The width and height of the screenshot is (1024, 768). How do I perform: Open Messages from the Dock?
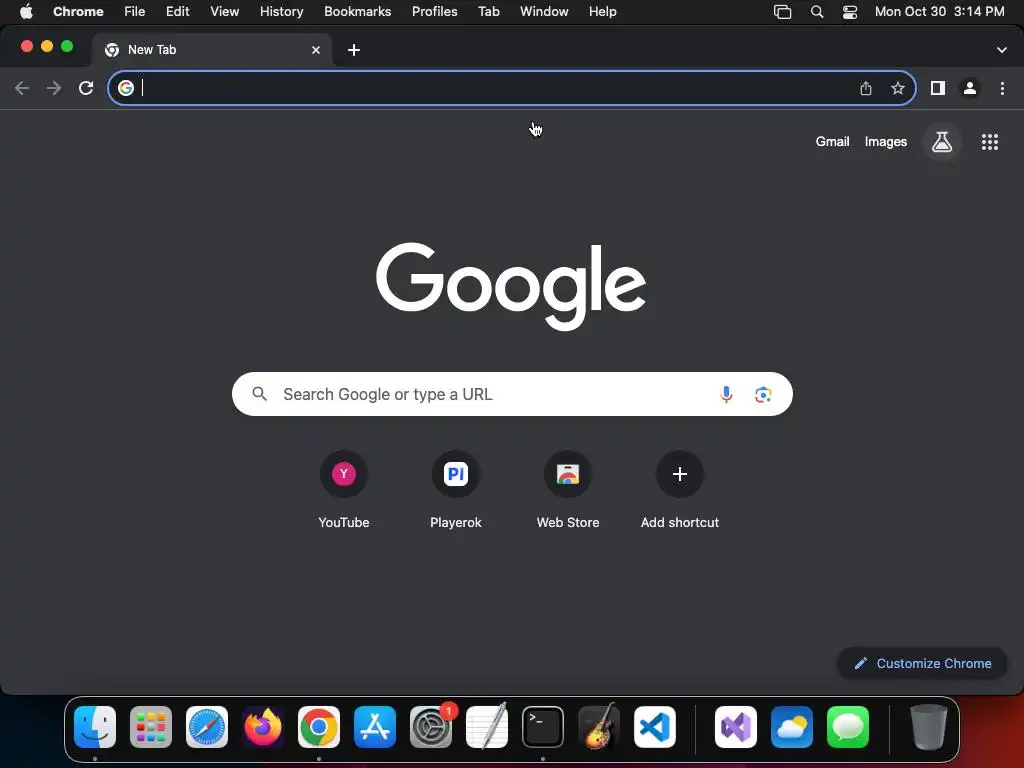[848, 727]
